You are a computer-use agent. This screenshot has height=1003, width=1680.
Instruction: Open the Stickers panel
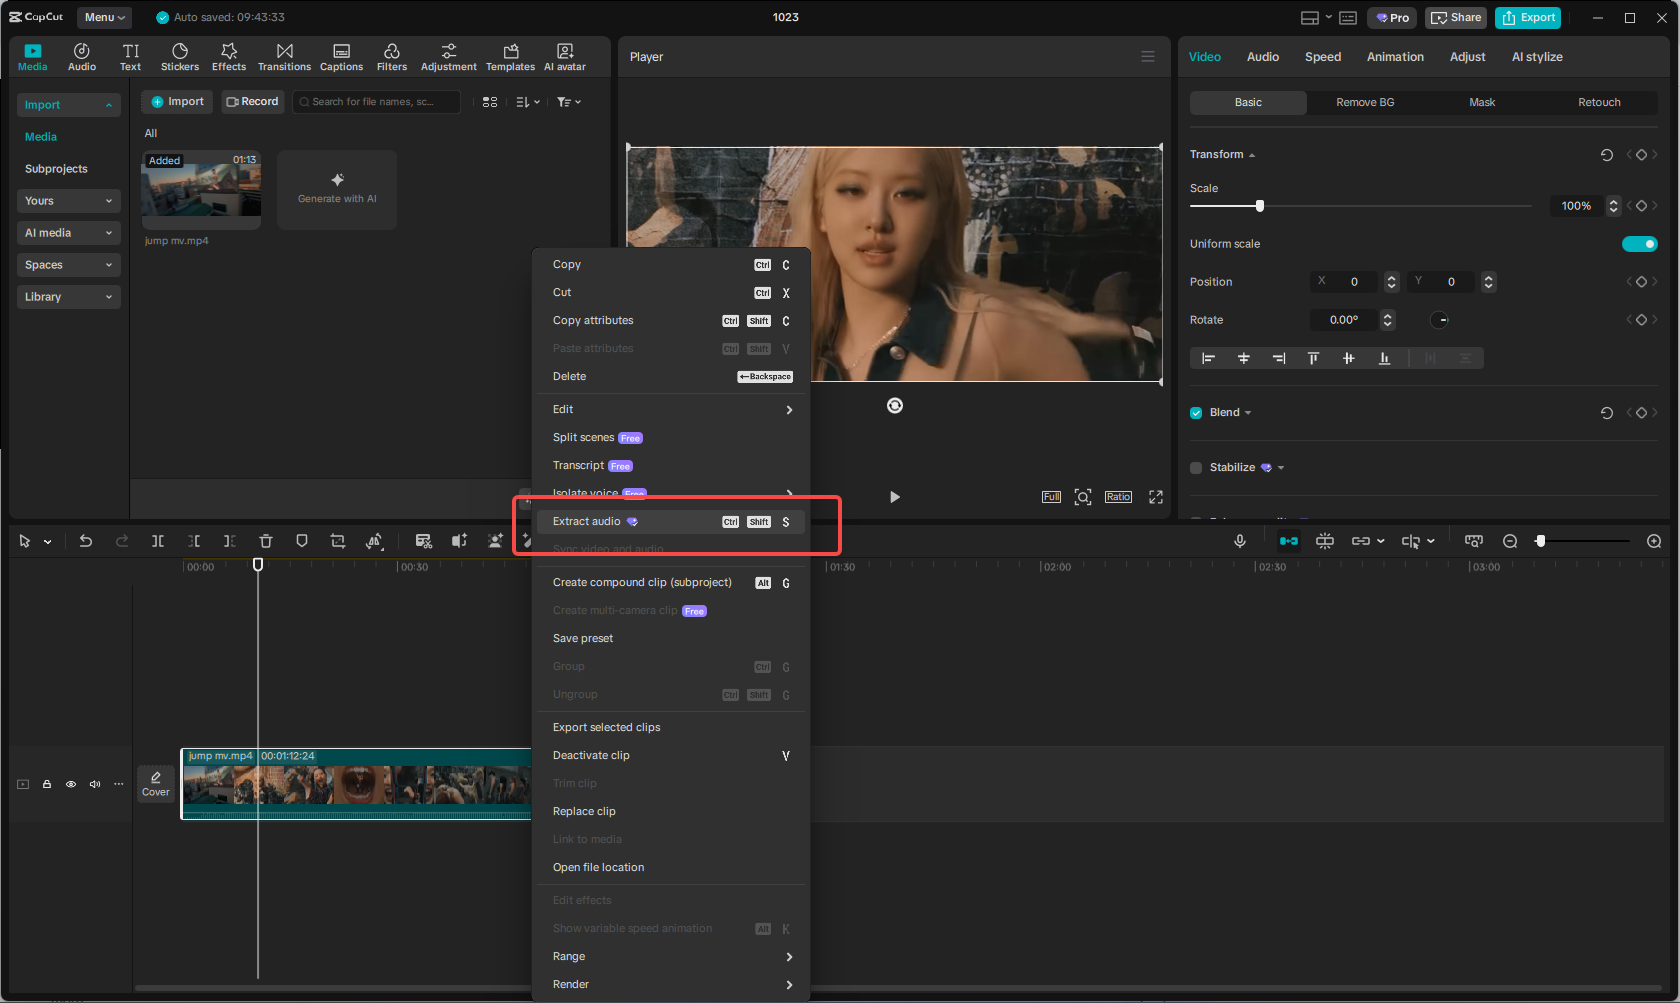180,56
